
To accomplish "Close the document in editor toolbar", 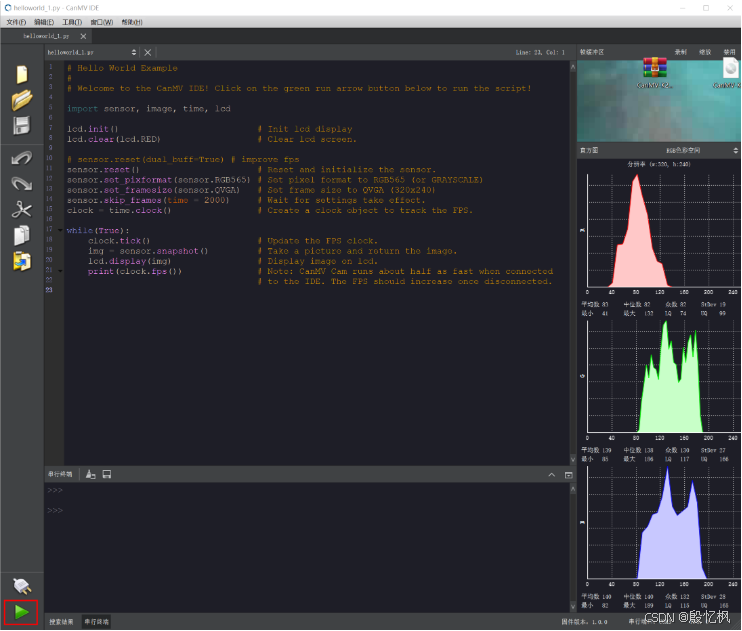I will click(148, 53).
